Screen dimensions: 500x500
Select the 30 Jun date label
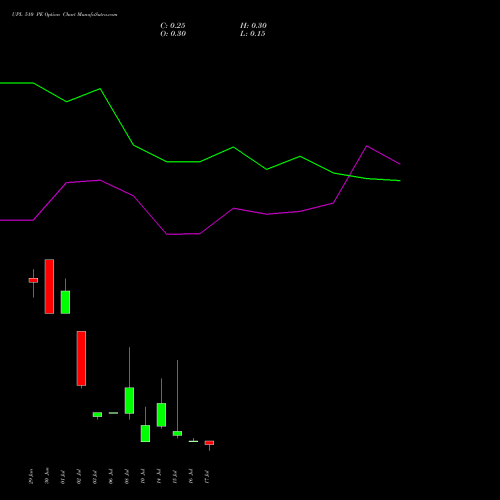click(x=47, y=476)
